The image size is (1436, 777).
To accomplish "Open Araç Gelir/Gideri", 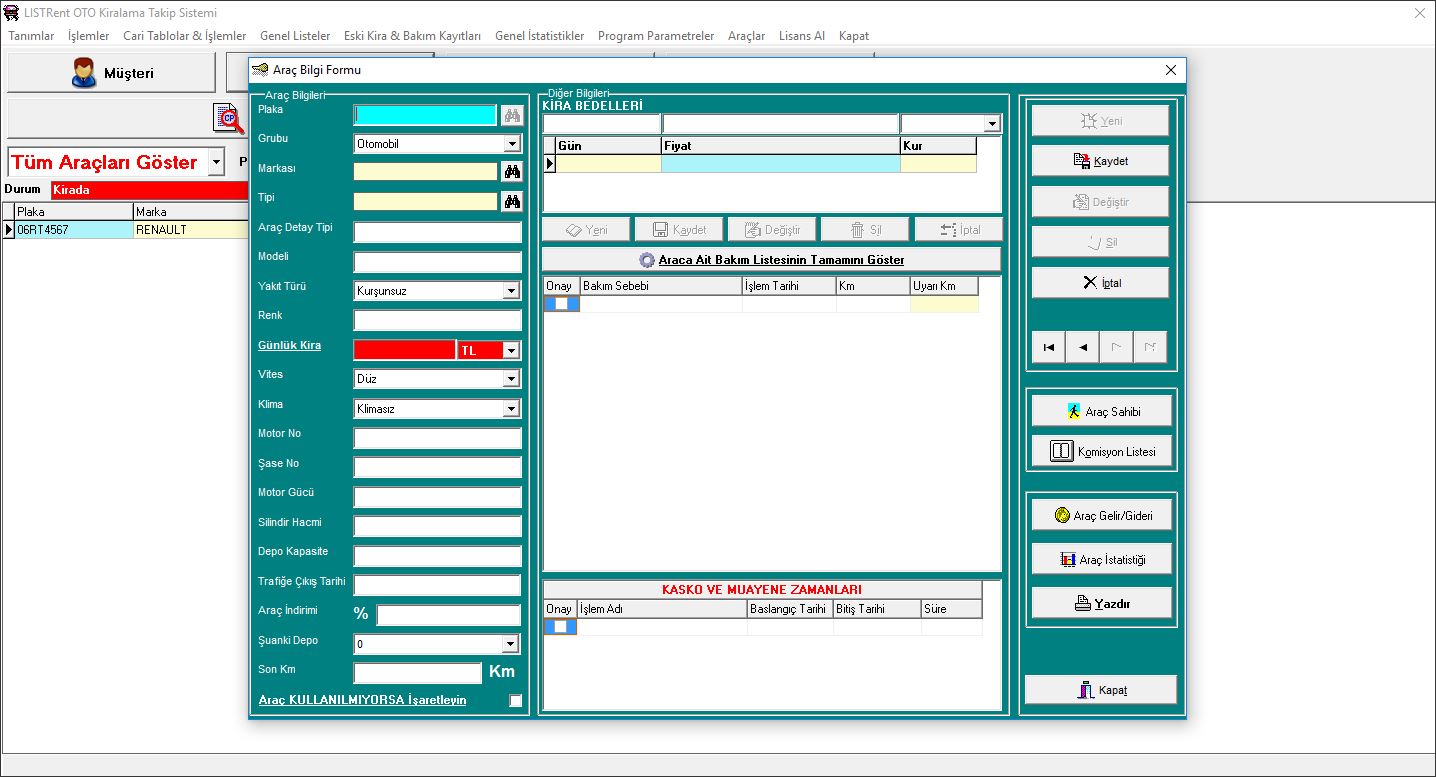I will (x=1102, y=516).
